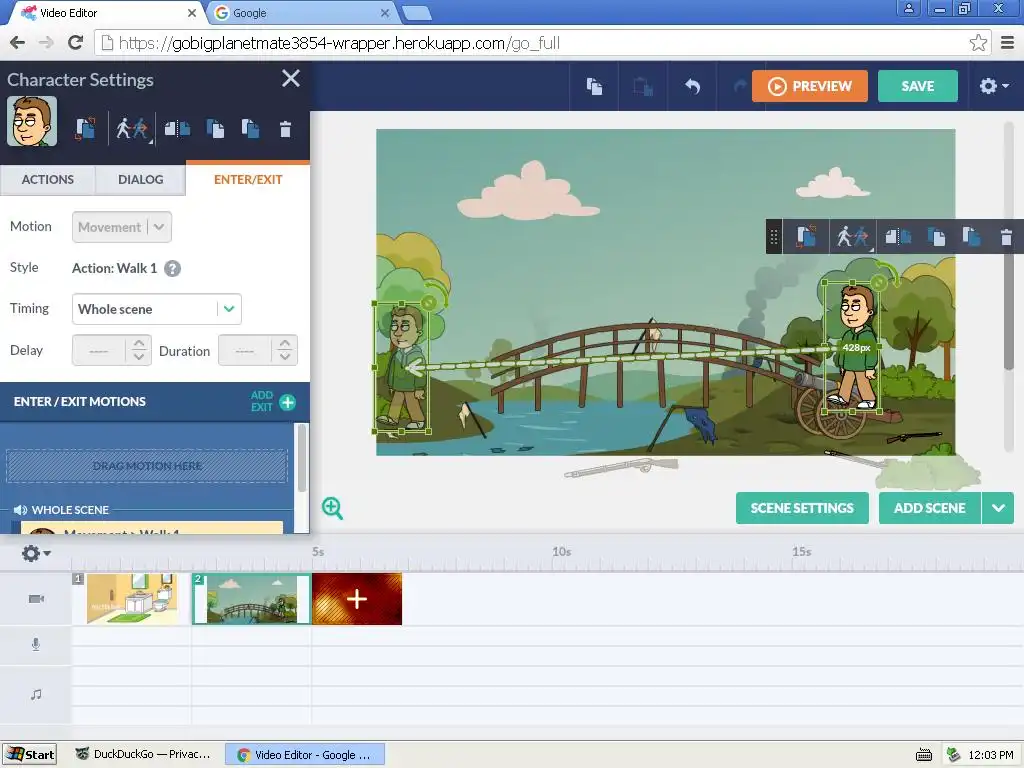Click walking movement icon in Character Settings panel
This screenshot has height=768, width=1024.
[132, 129]
